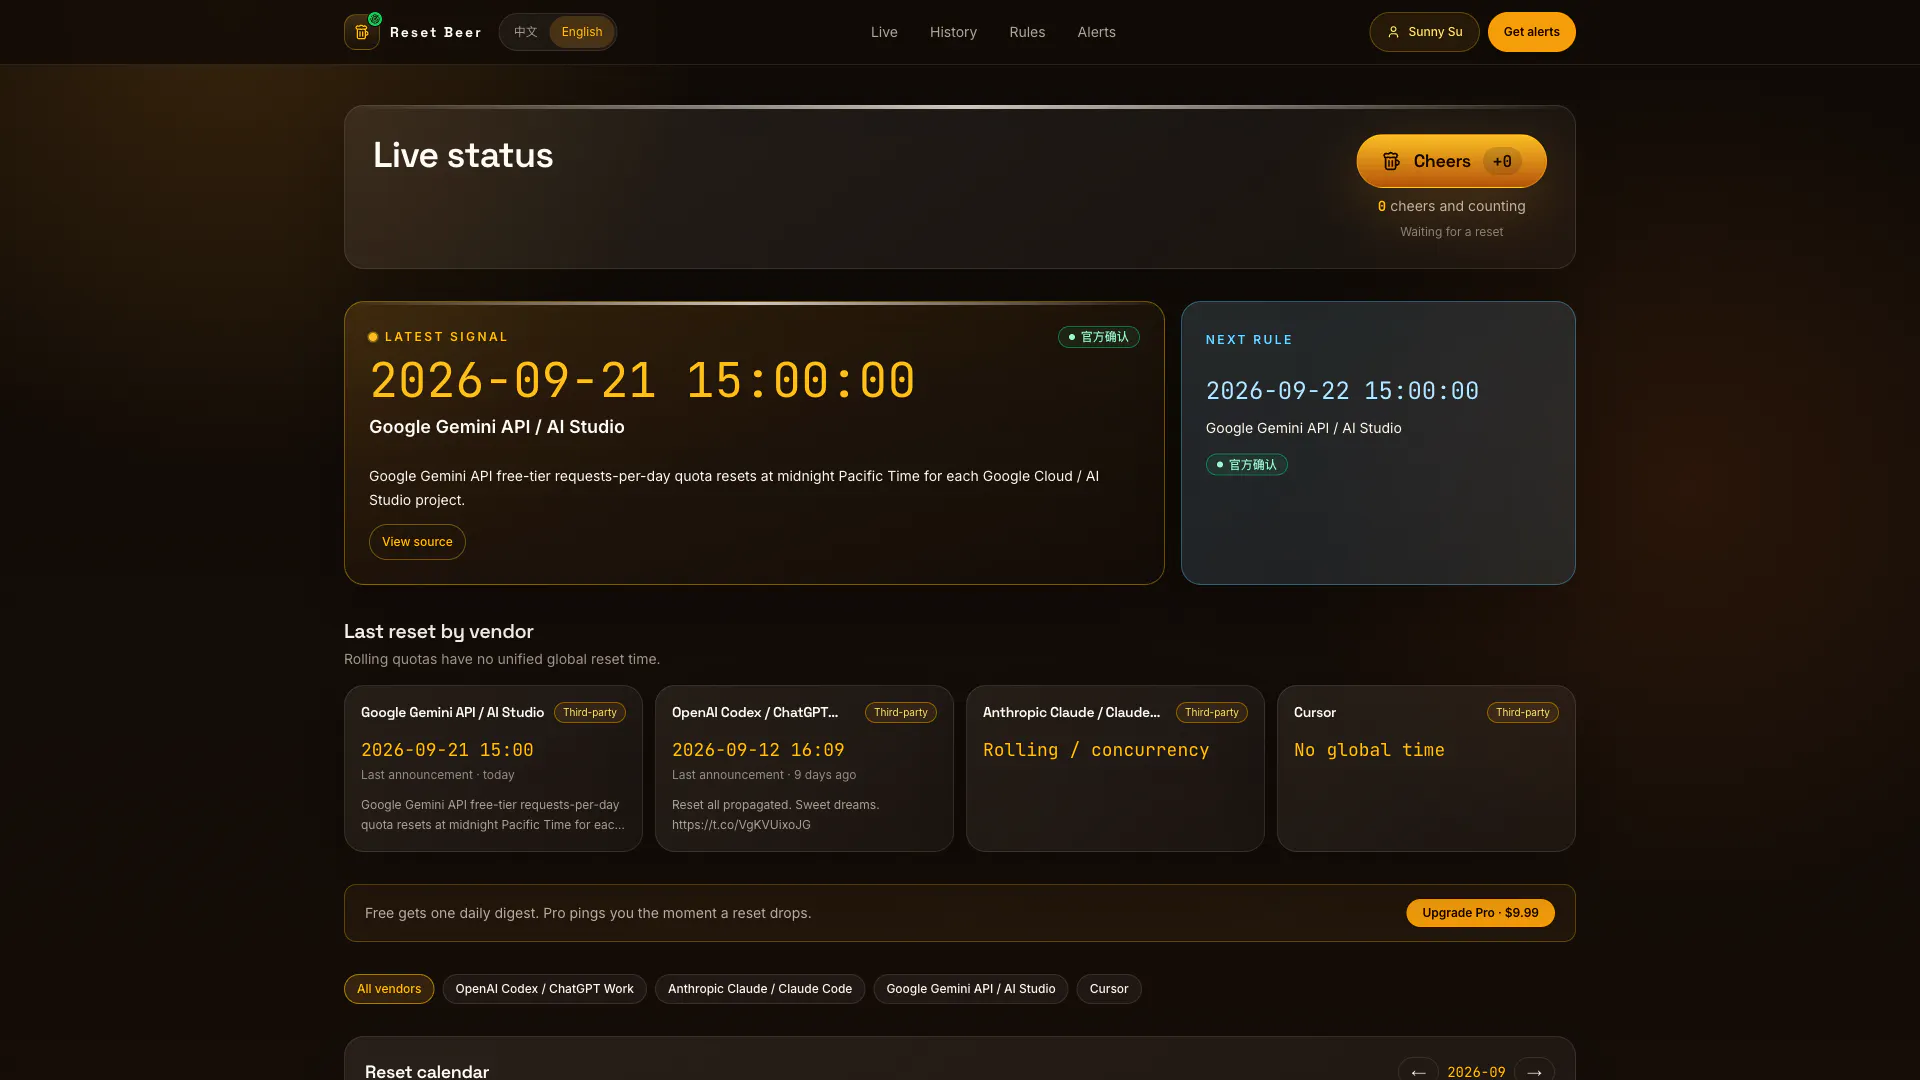The image size is (1920, 1080).
Task: Filter by Cursor vendor chip
Action: coord(1109,989)
